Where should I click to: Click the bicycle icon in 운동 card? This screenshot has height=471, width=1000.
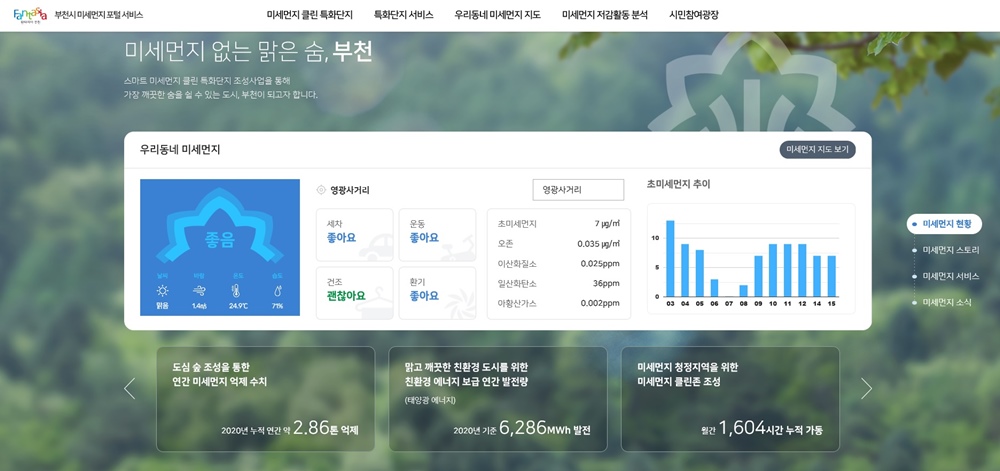click(x=458, y=249)
